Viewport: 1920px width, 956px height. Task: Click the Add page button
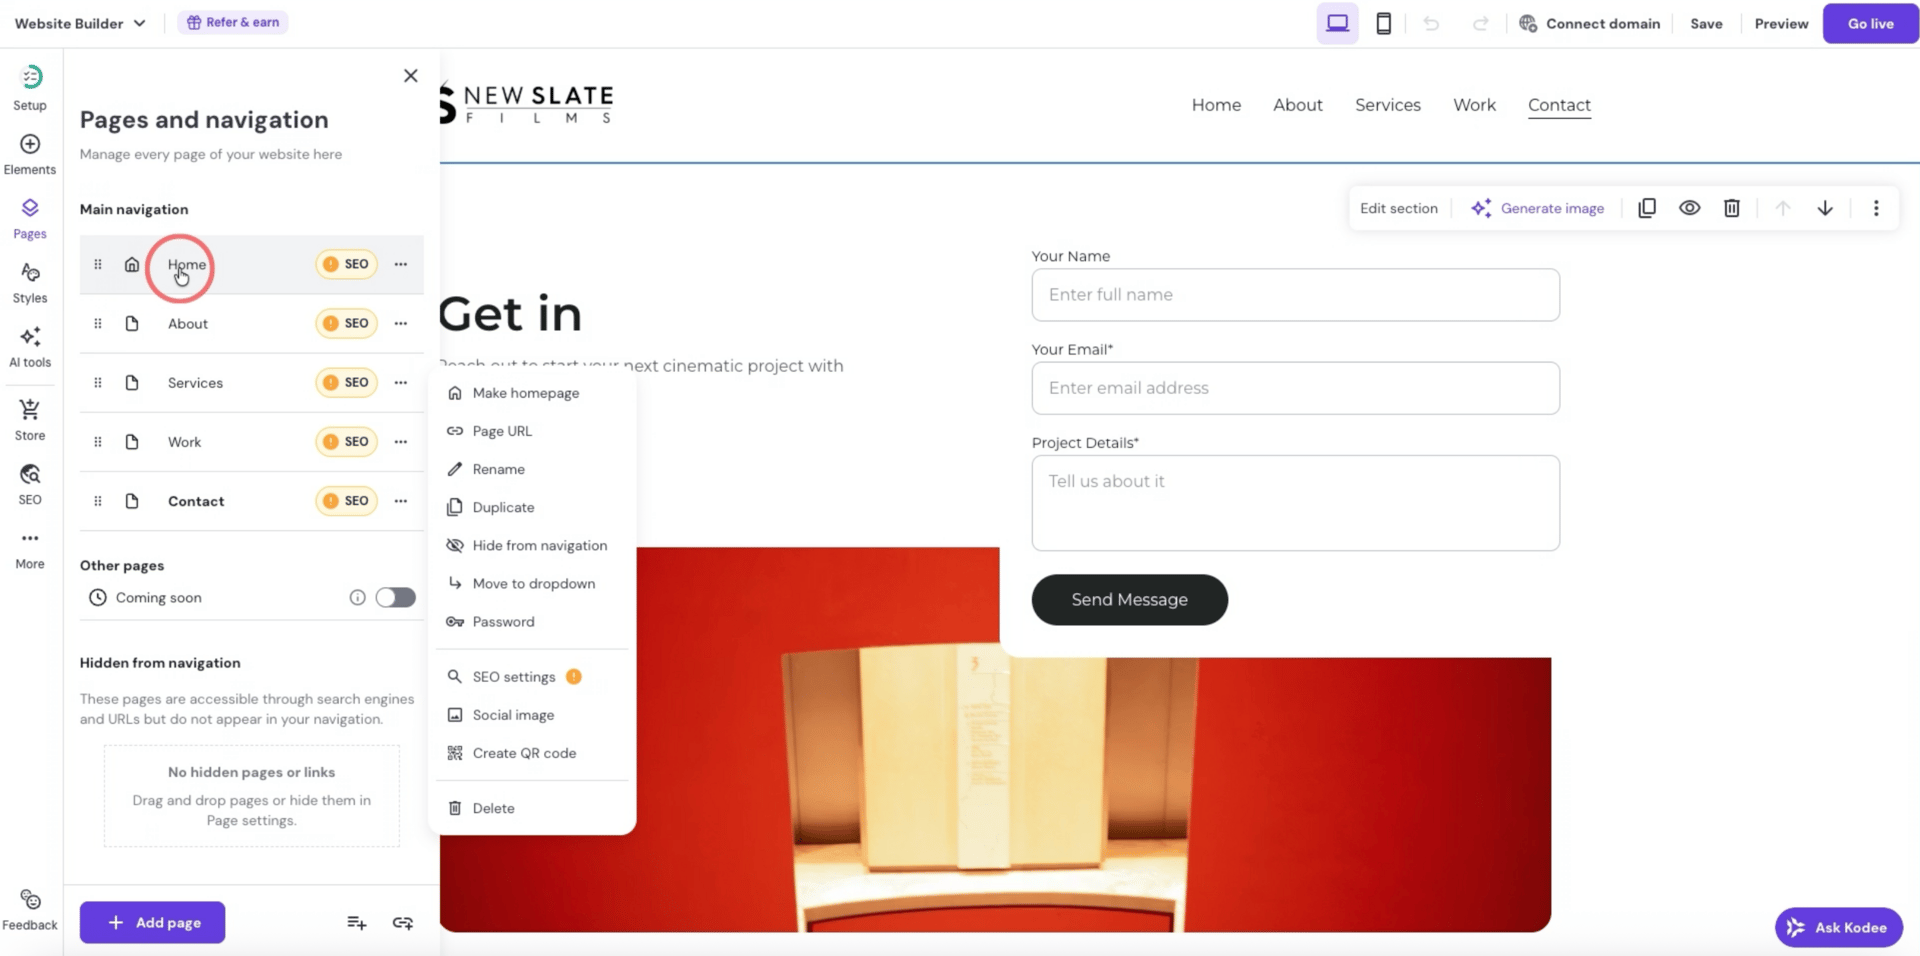coord(152,922)
